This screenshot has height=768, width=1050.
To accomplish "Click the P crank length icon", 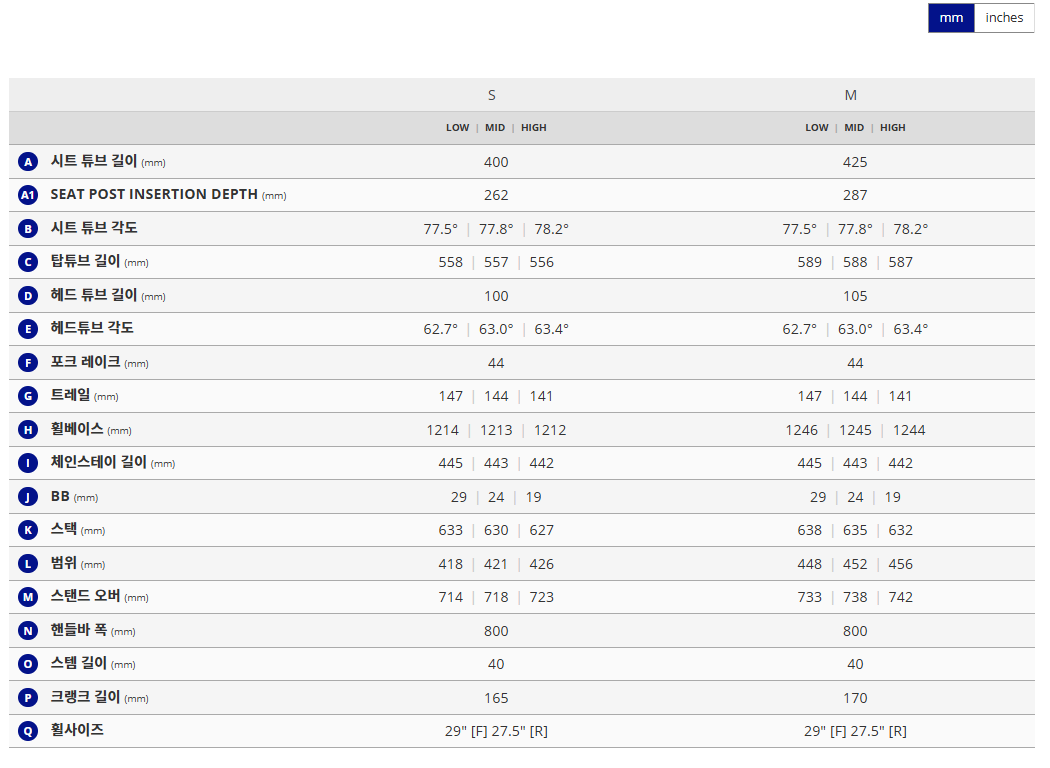I will [28, 698].
